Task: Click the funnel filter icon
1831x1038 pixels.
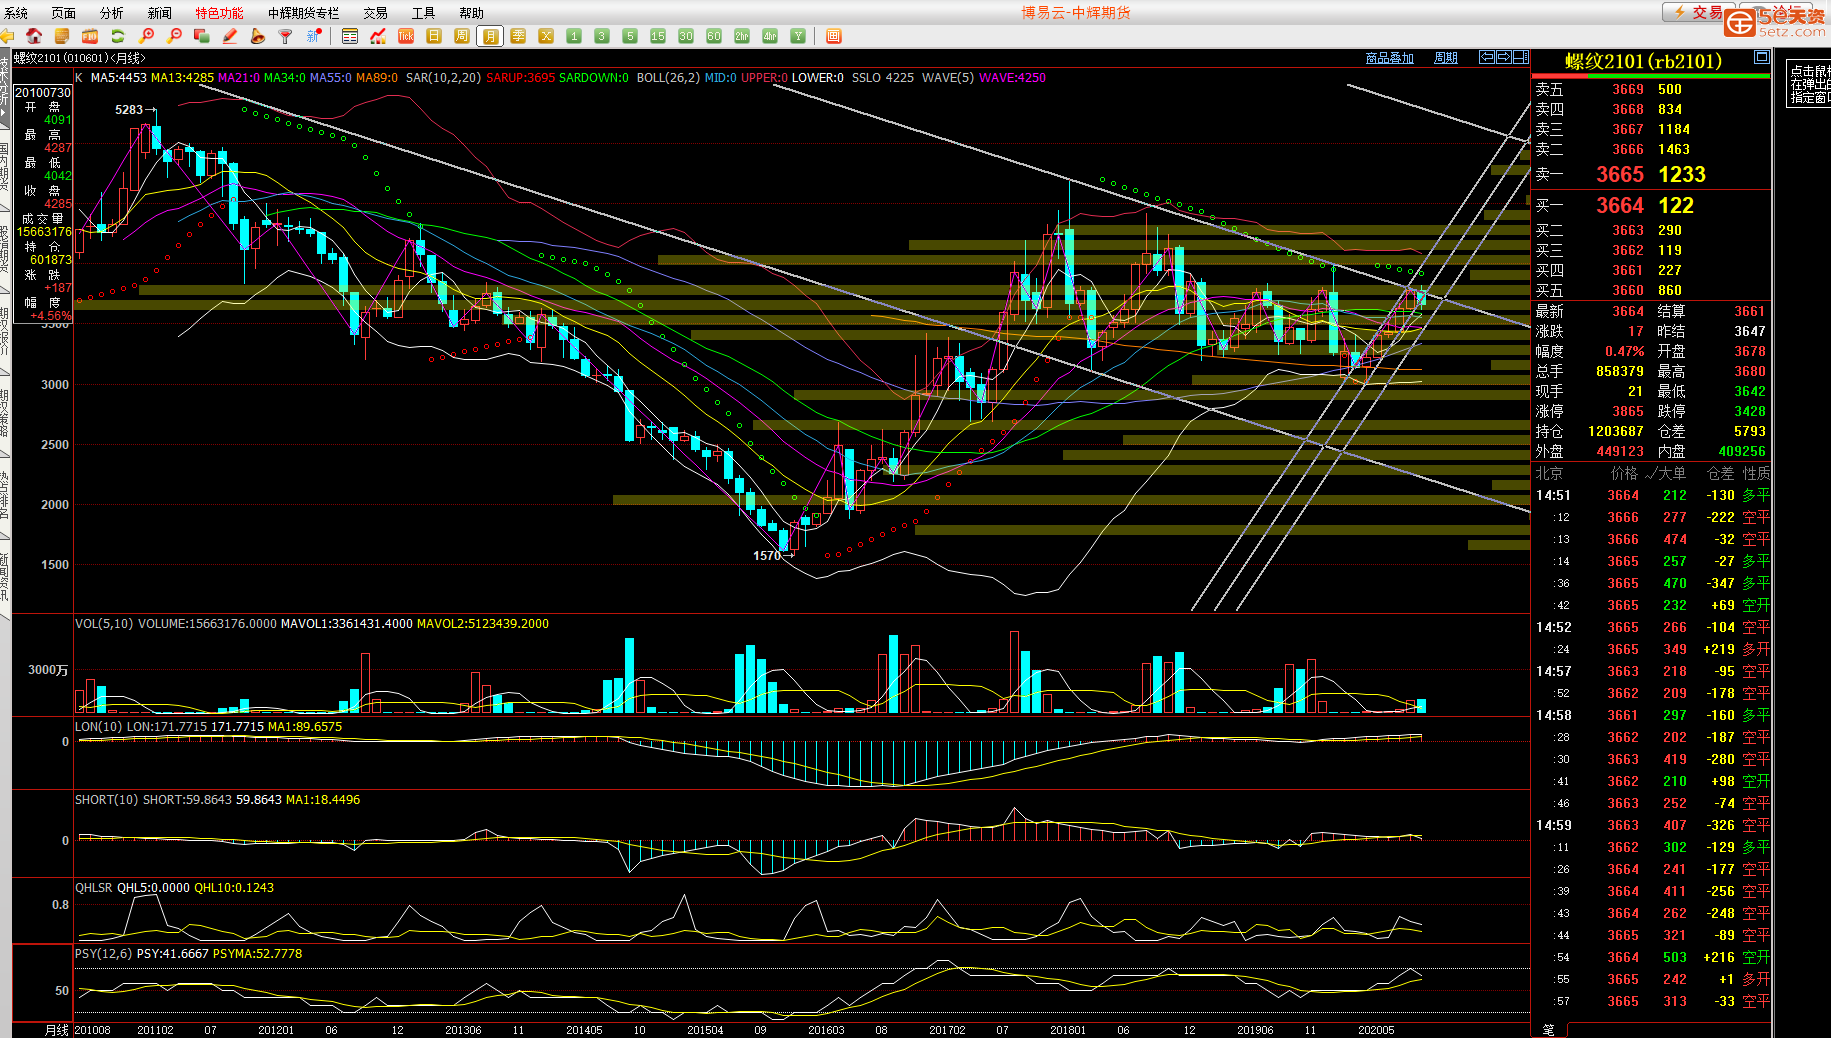Action: coord(286,36)
